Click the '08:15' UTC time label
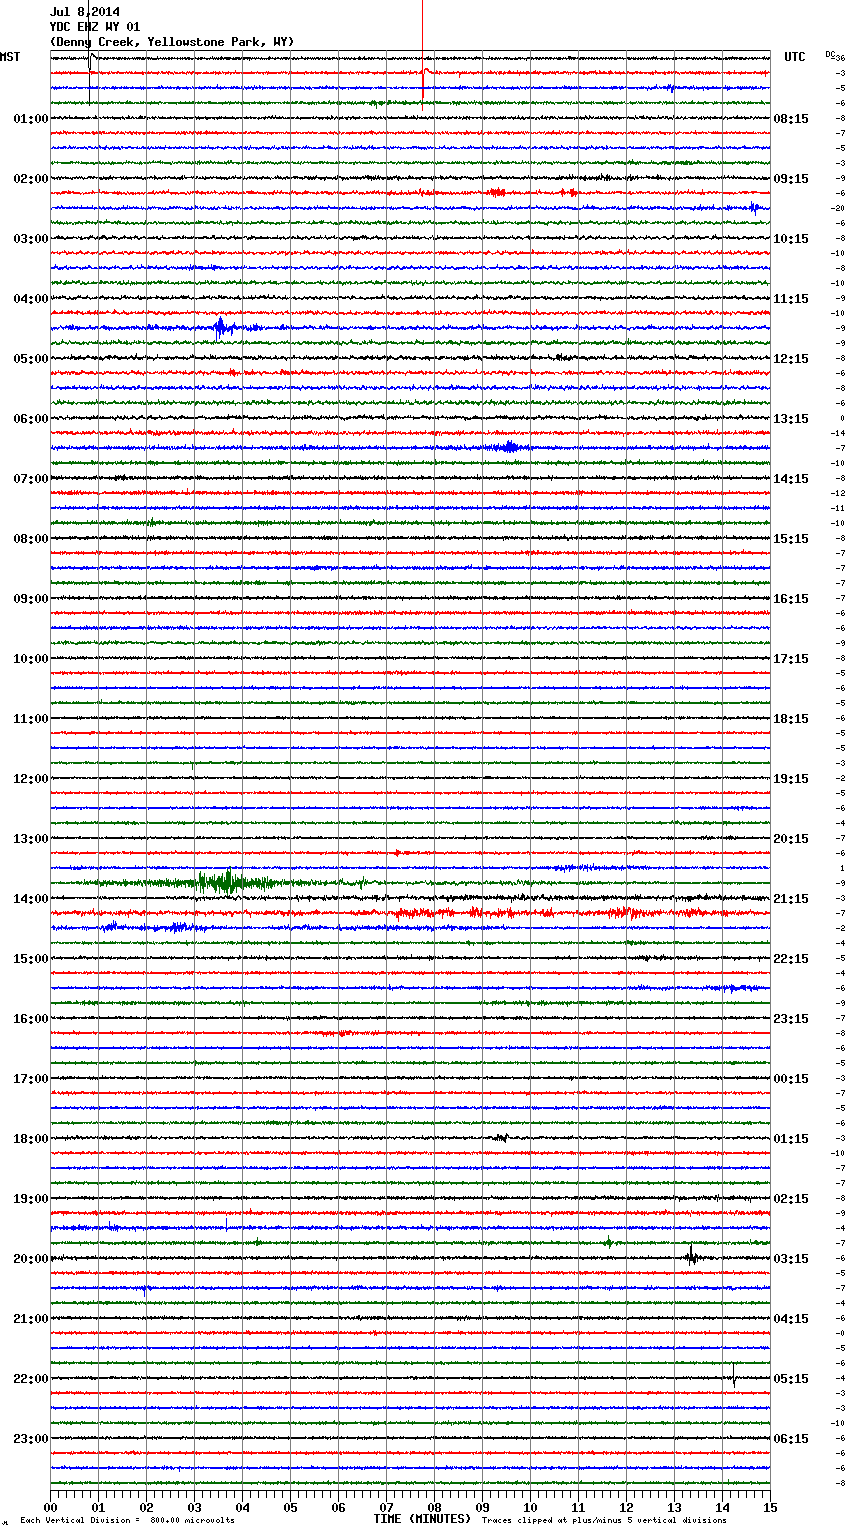850x1534 pixels. point(791,119)
